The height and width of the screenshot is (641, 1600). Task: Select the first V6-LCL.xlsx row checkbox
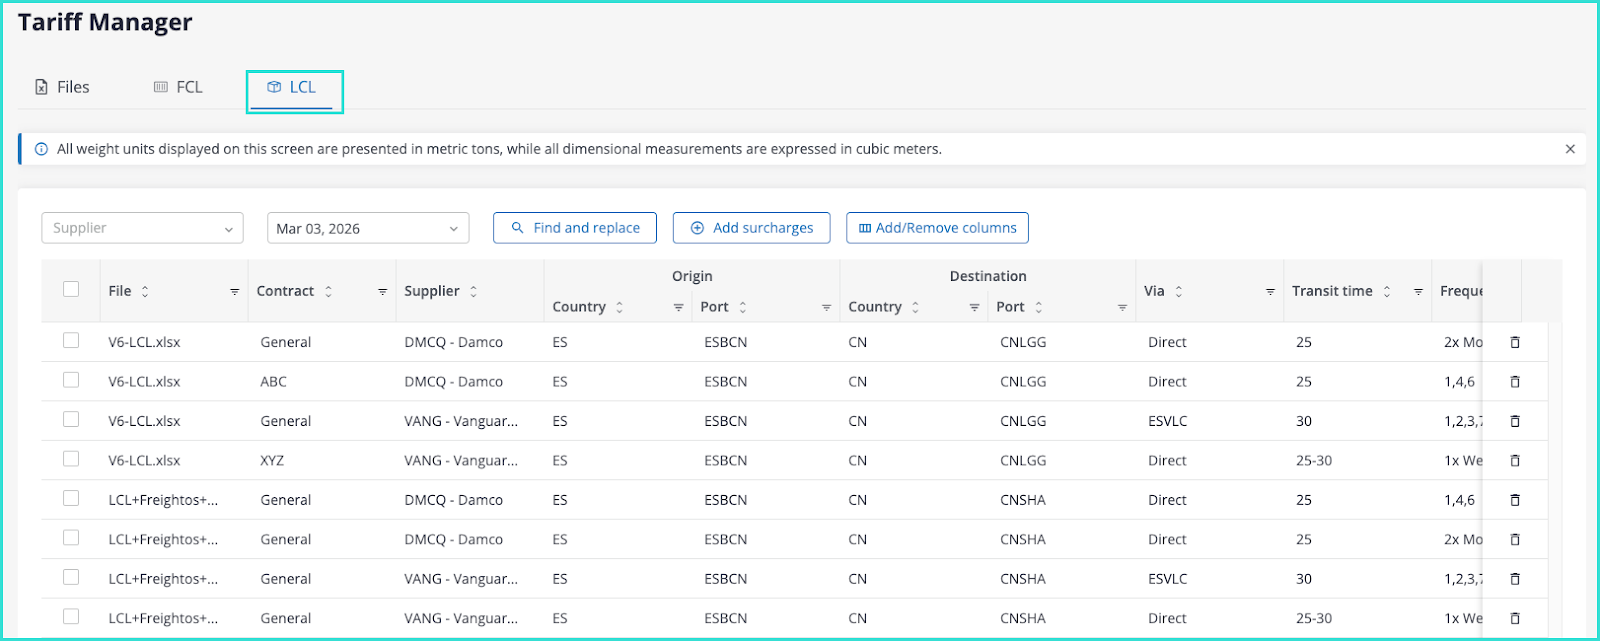point(71,340)
